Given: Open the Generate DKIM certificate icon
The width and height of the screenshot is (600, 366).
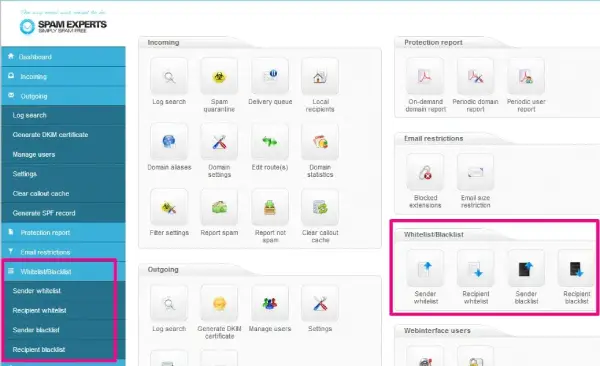Looking at the screenshot, I should point(219,303).
